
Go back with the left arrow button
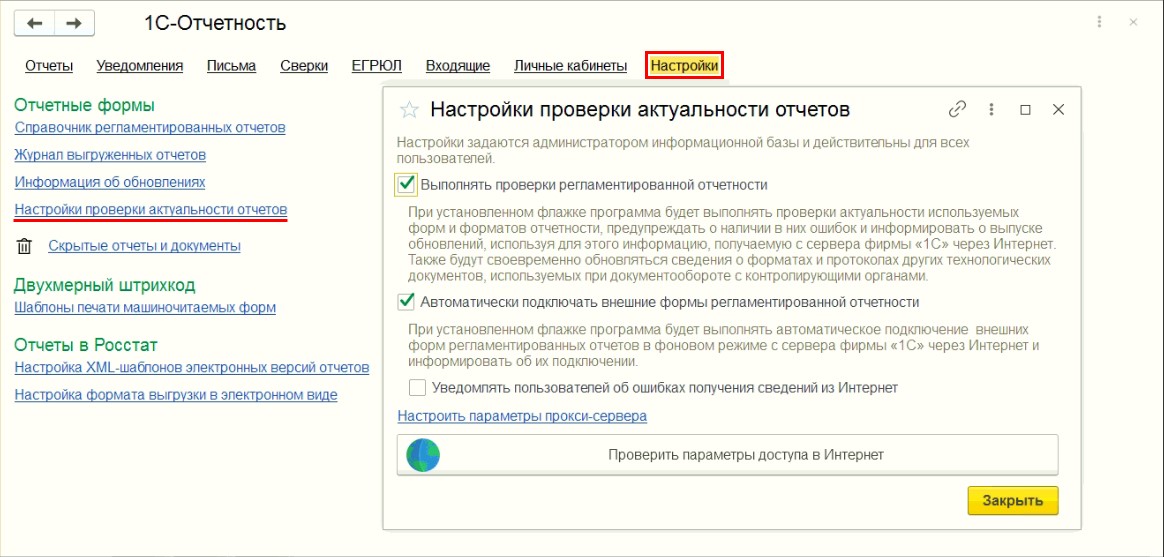35,23
